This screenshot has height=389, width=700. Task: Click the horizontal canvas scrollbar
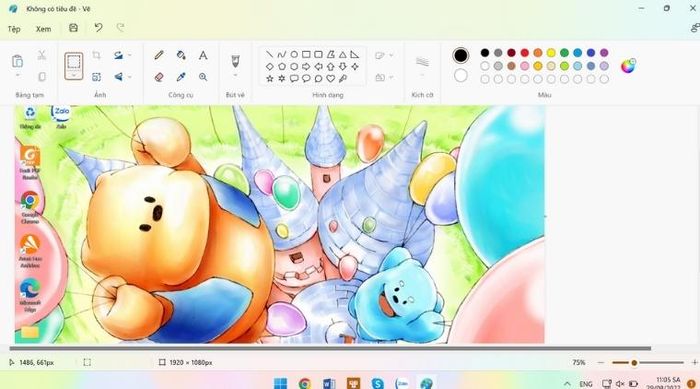[330, 348]
